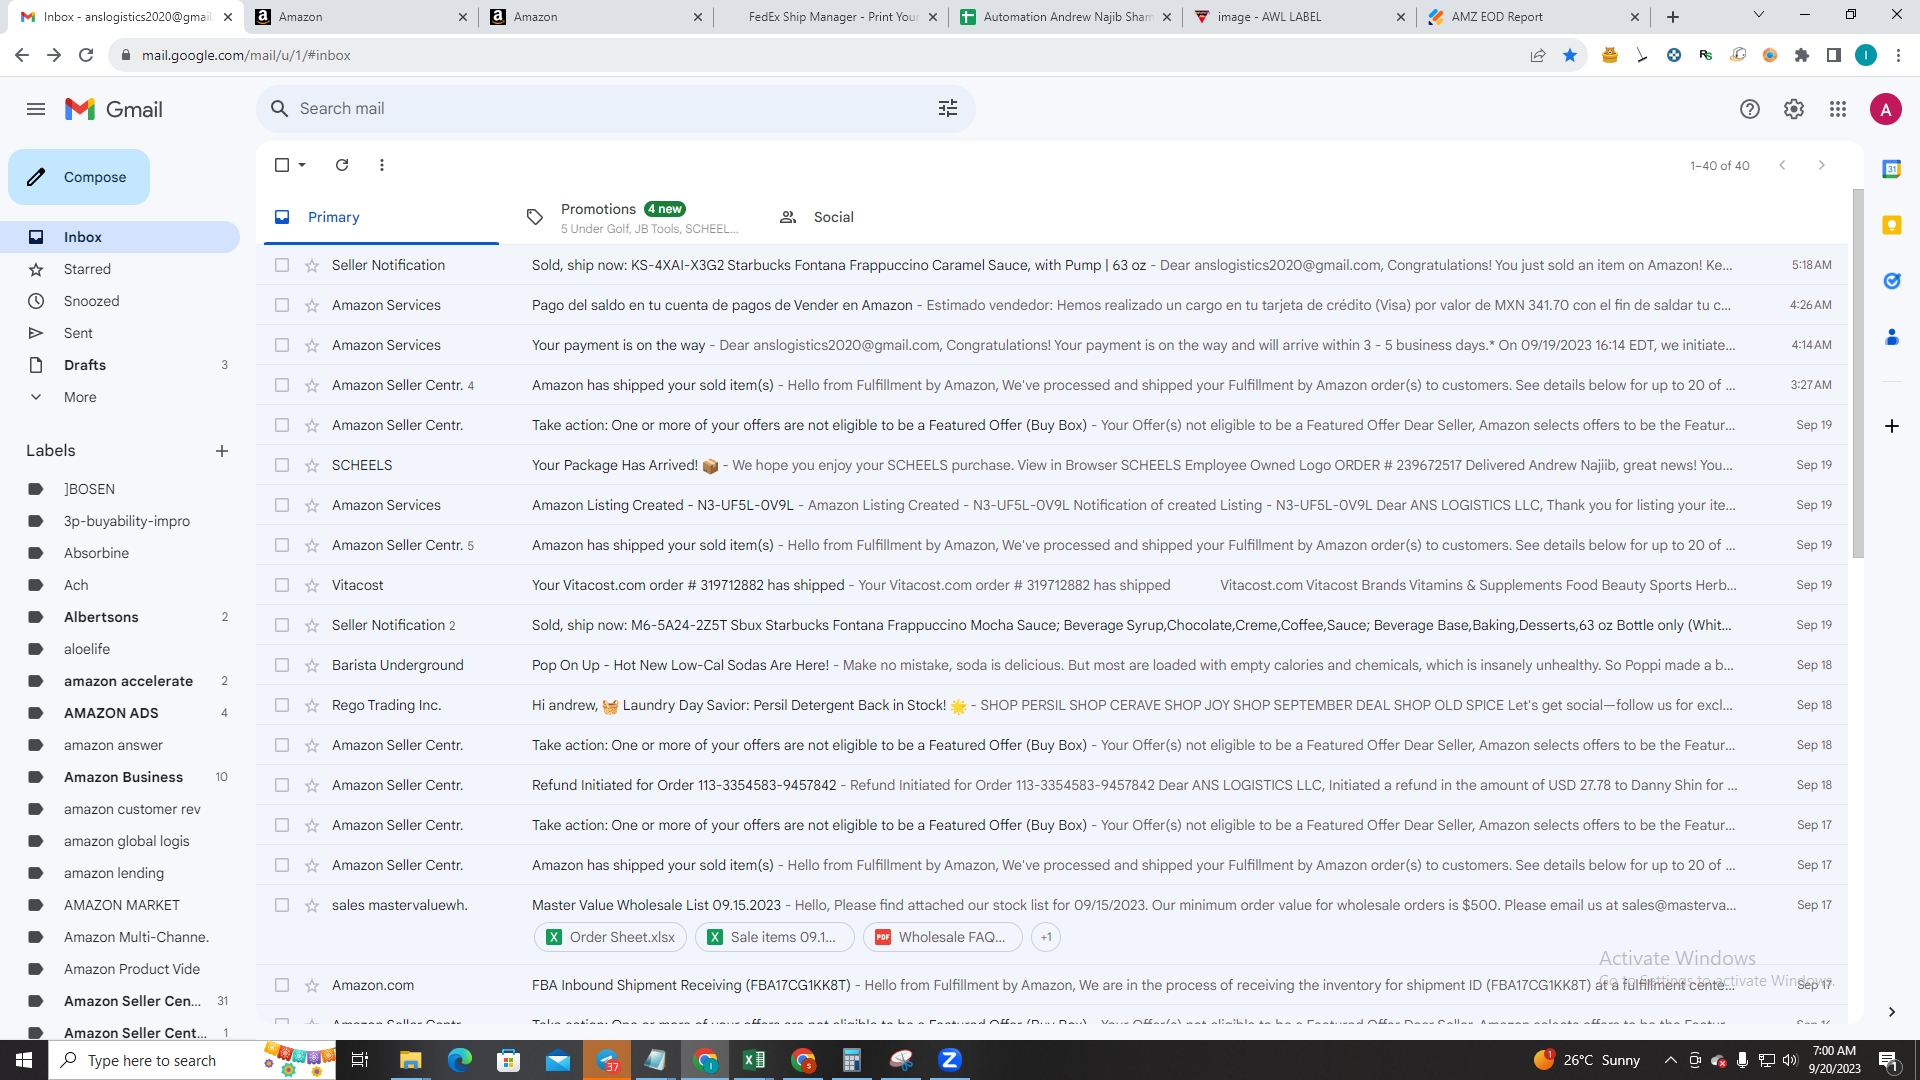This screenshot has height=1080, width=1920.
Task: Star the Seller Notification 5:18 AM email
Action: [x=312, y=265]
